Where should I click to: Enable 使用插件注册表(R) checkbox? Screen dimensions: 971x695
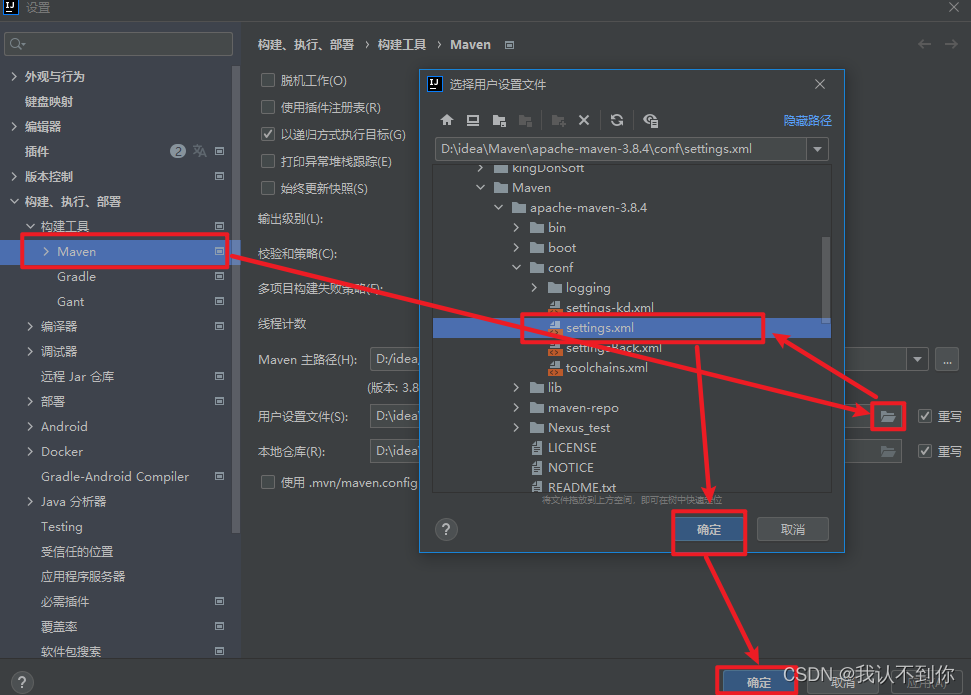pyautogui.click(x=268, y=107)
